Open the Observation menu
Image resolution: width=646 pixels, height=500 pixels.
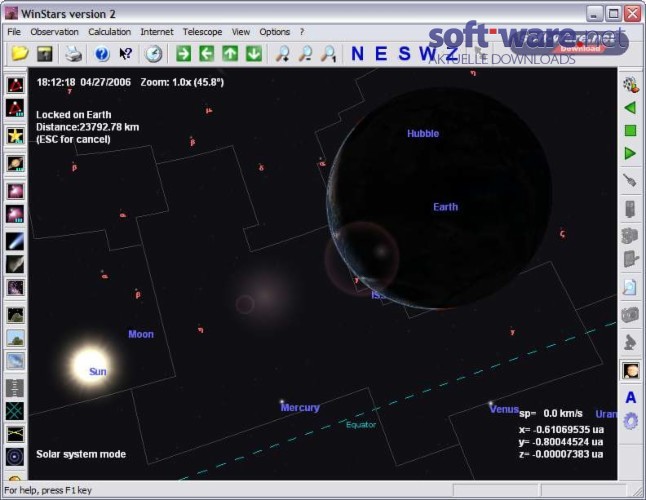click(x=54, y=32)
